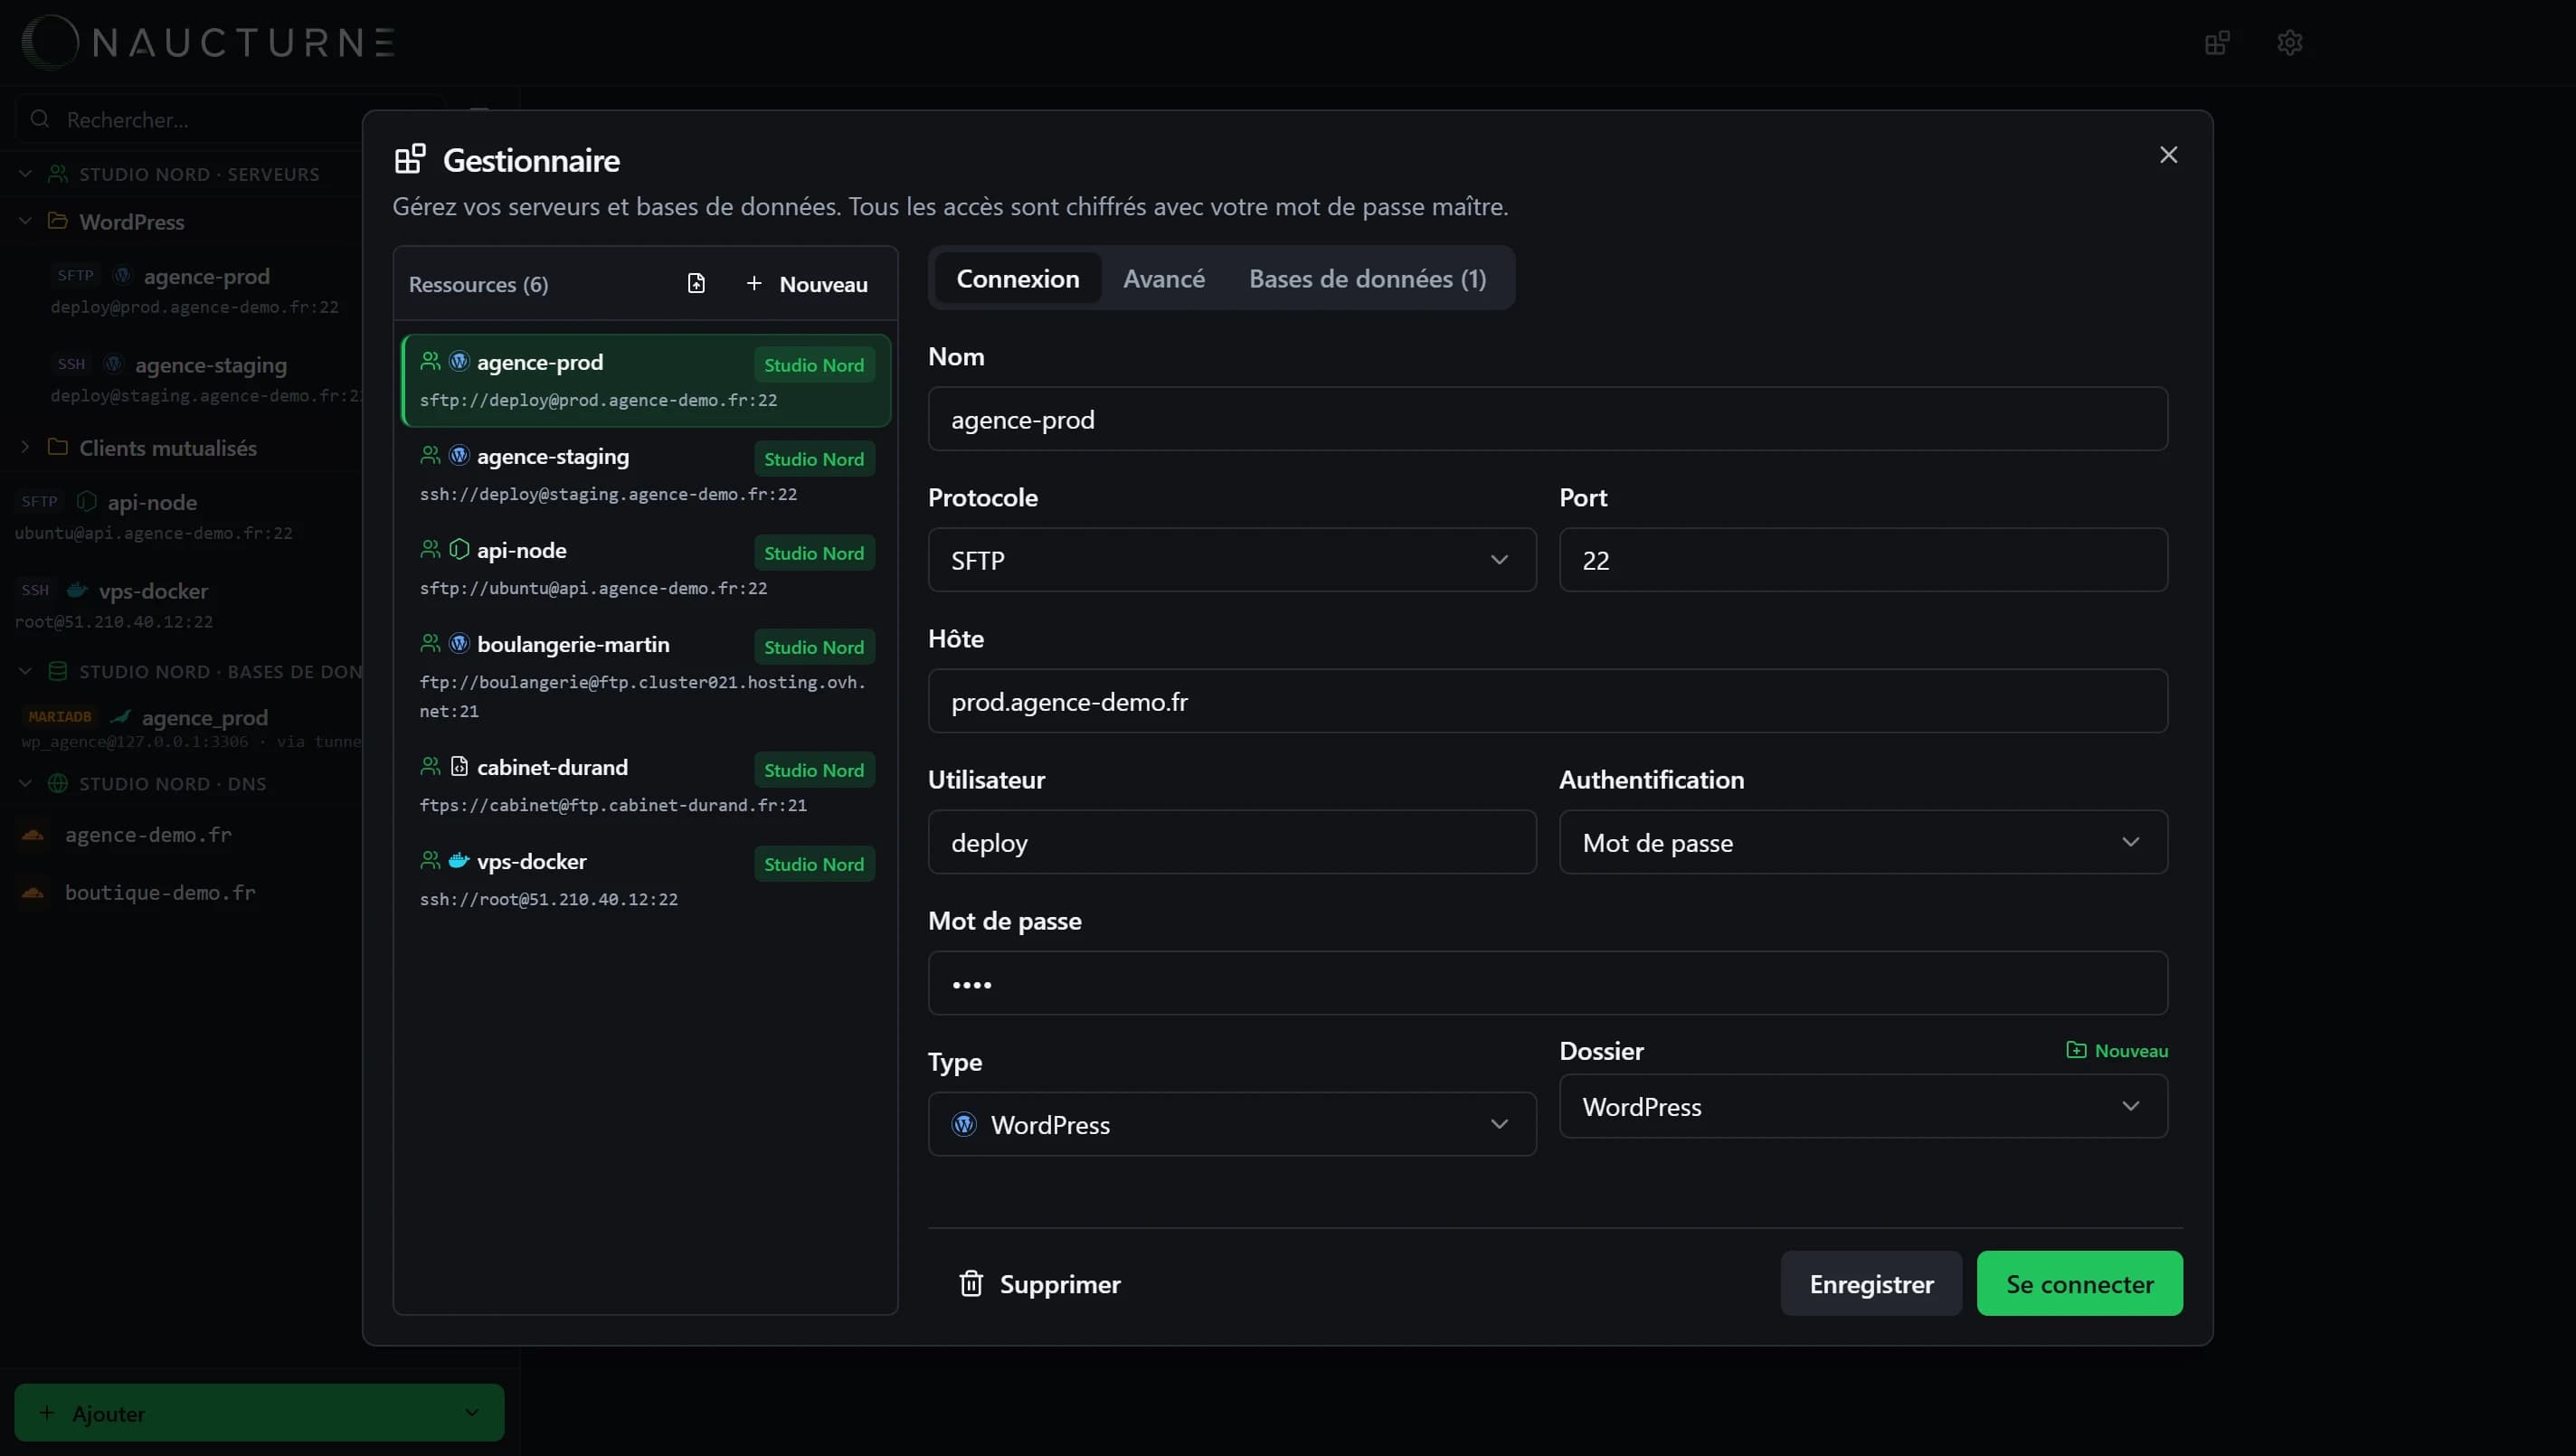This screenshot has width=2576, height=1456.
Task: Click the file icon of cabinet-durand resource
Action: pos(459,767)
